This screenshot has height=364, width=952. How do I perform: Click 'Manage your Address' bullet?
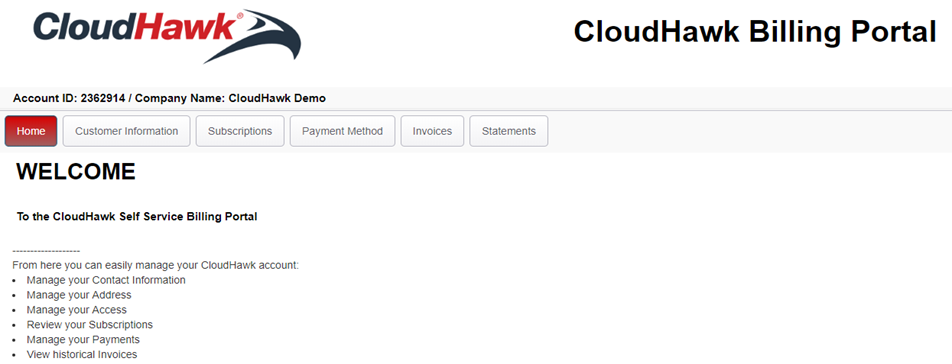[x=79, y=295]
